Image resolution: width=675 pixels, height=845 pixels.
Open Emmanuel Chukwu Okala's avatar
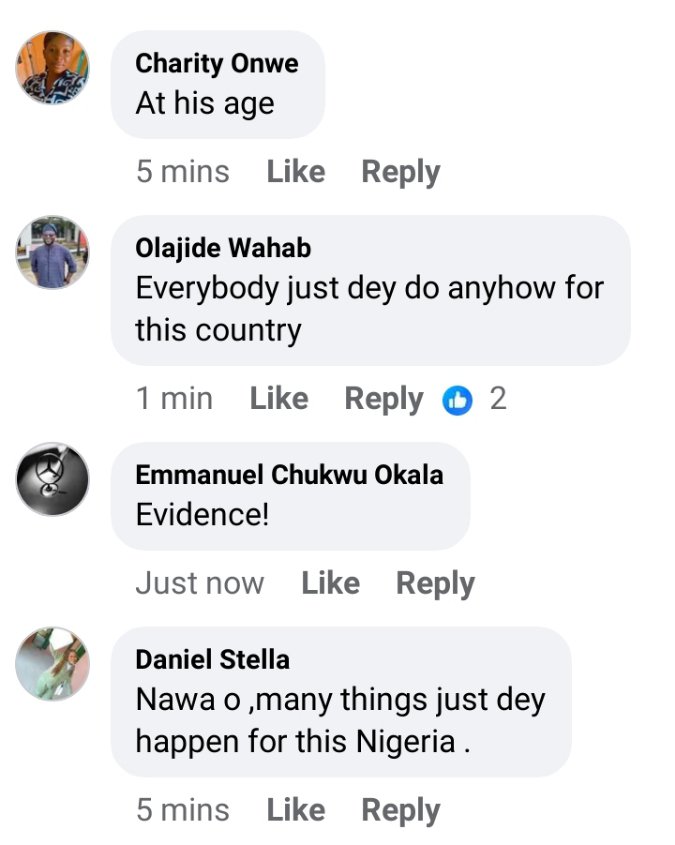click(53, 478)
